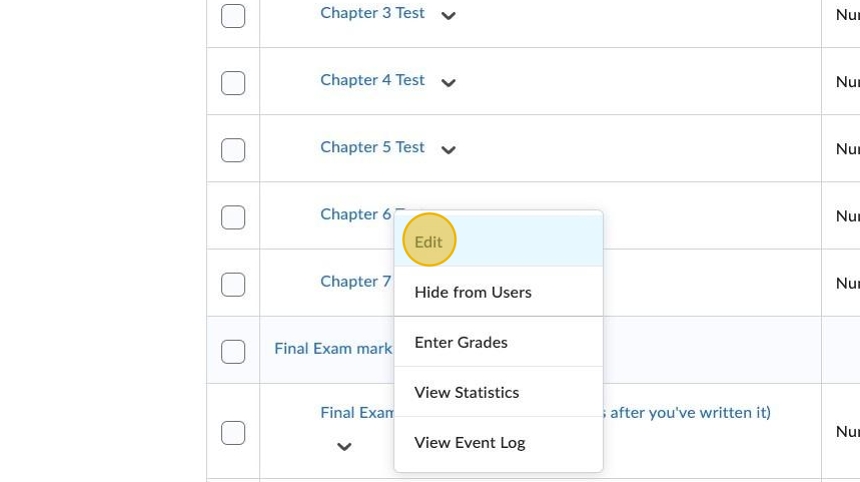860x482 pixels.
Task: Click the Chapter 4 Test link
Action: [x=372, y=80]
